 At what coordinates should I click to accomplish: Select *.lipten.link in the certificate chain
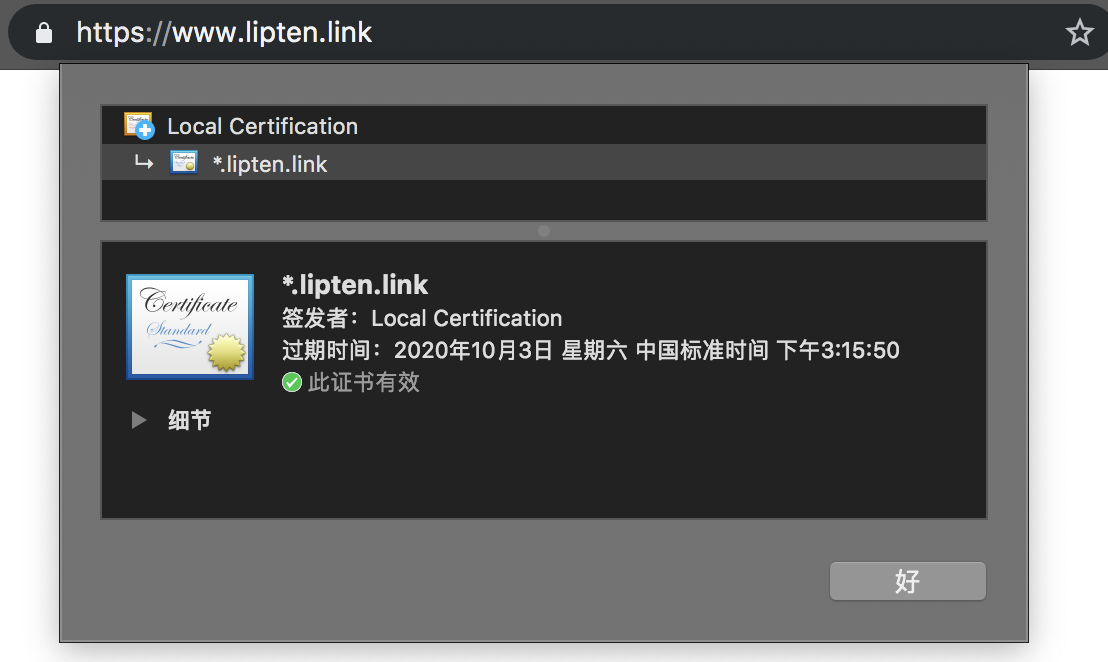coord(543,163)
